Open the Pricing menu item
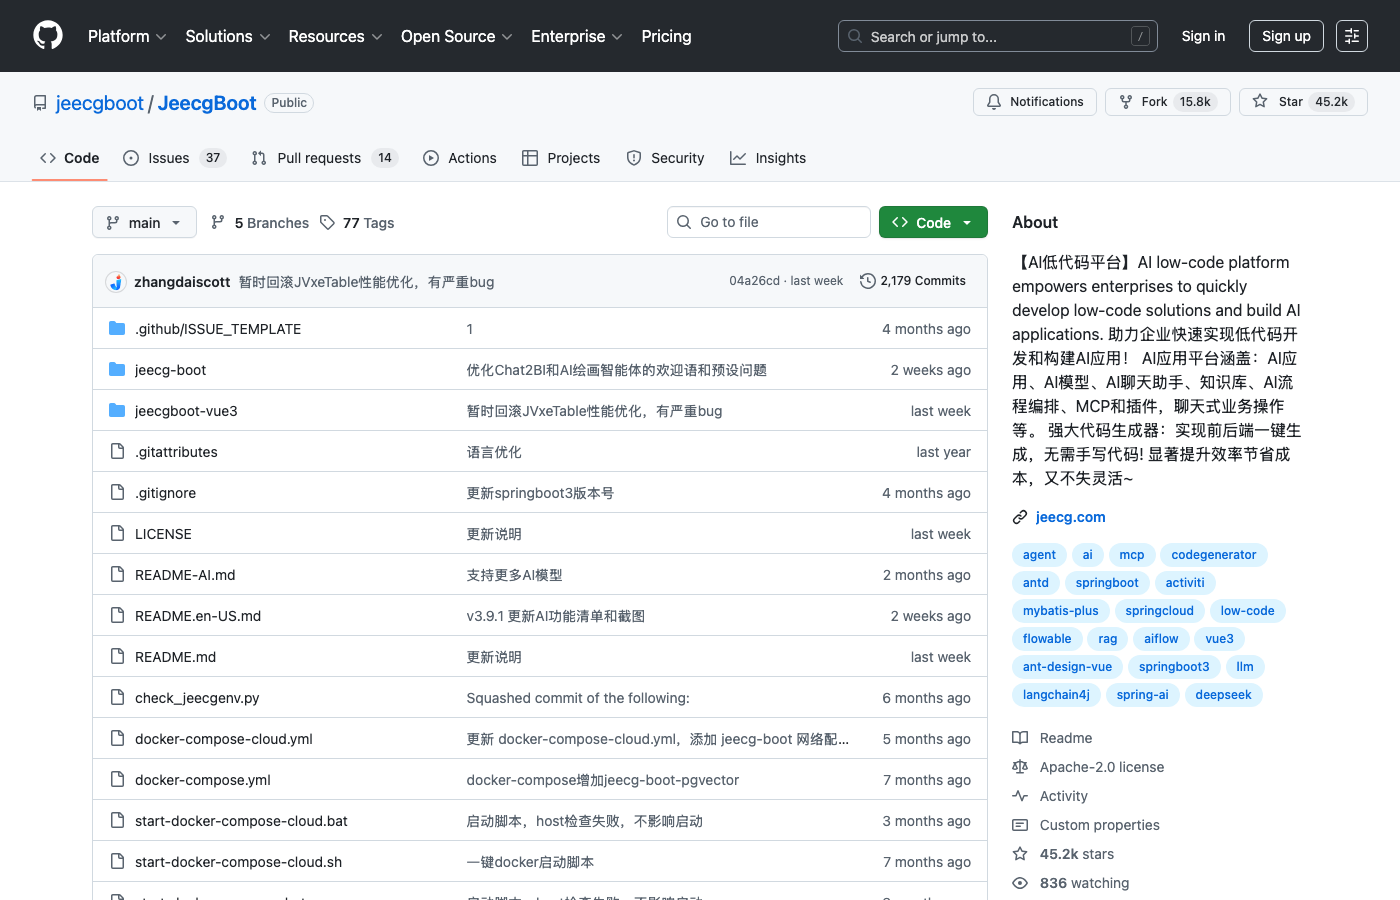 666,36
